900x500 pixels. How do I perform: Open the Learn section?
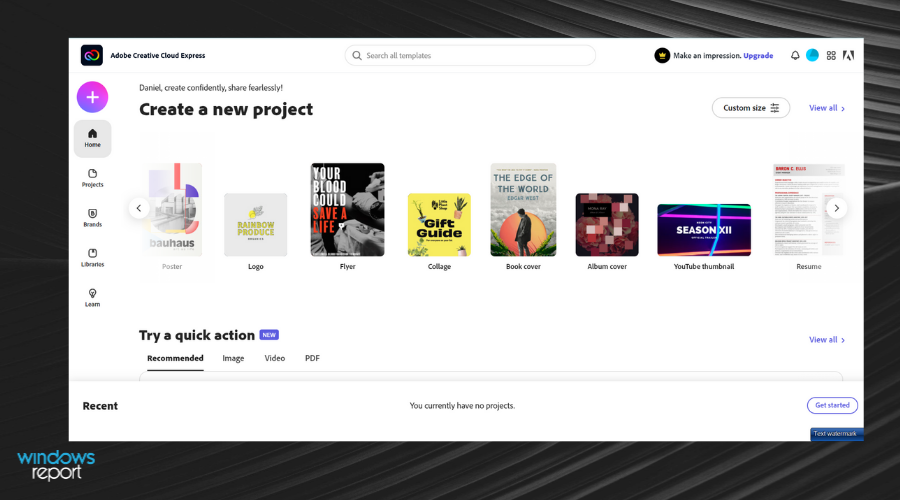click(92, 298)
